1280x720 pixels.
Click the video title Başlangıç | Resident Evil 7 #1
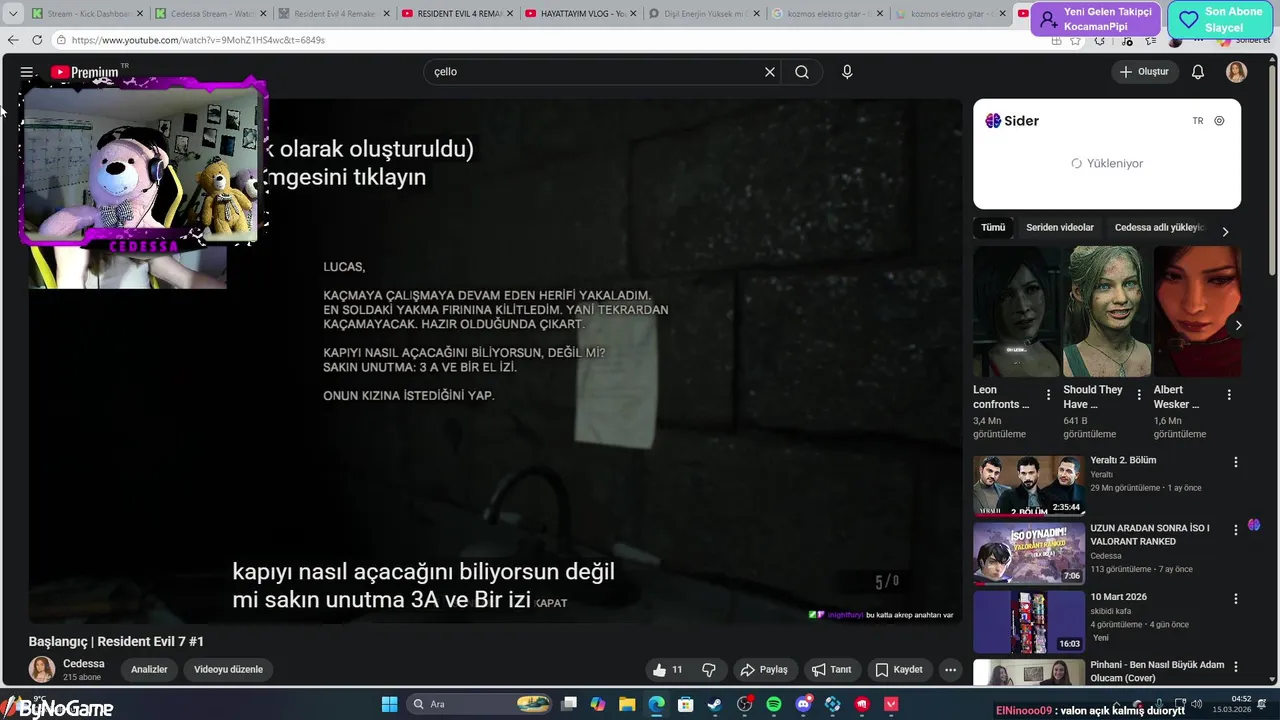click(x=116, y=642)
